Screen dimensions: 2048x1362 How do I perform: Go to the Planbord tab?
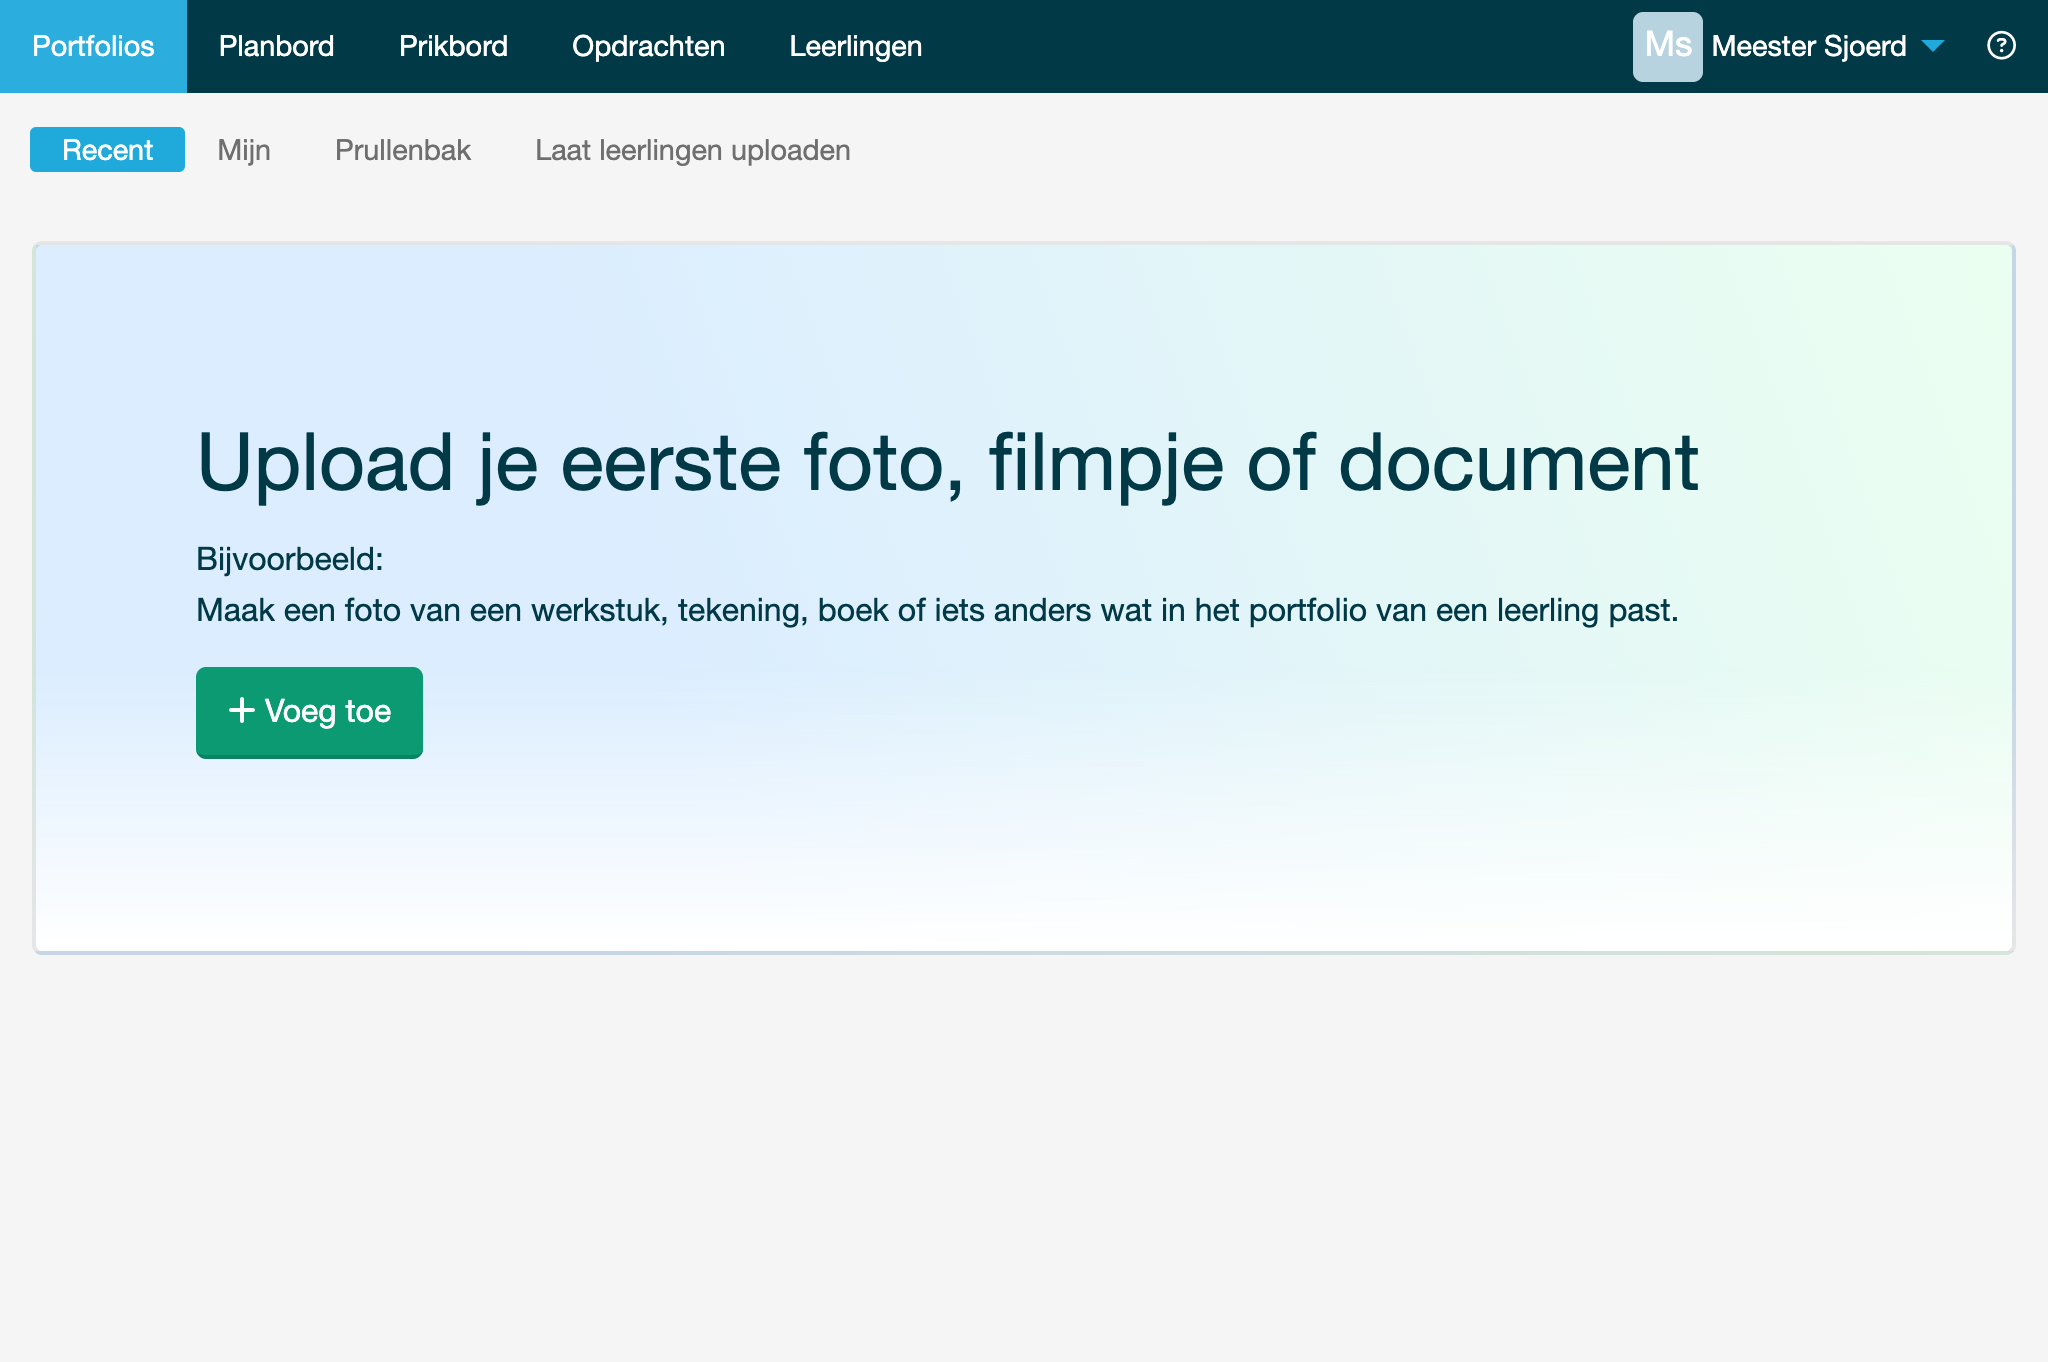pyautogui.click(x=276, y=46)
